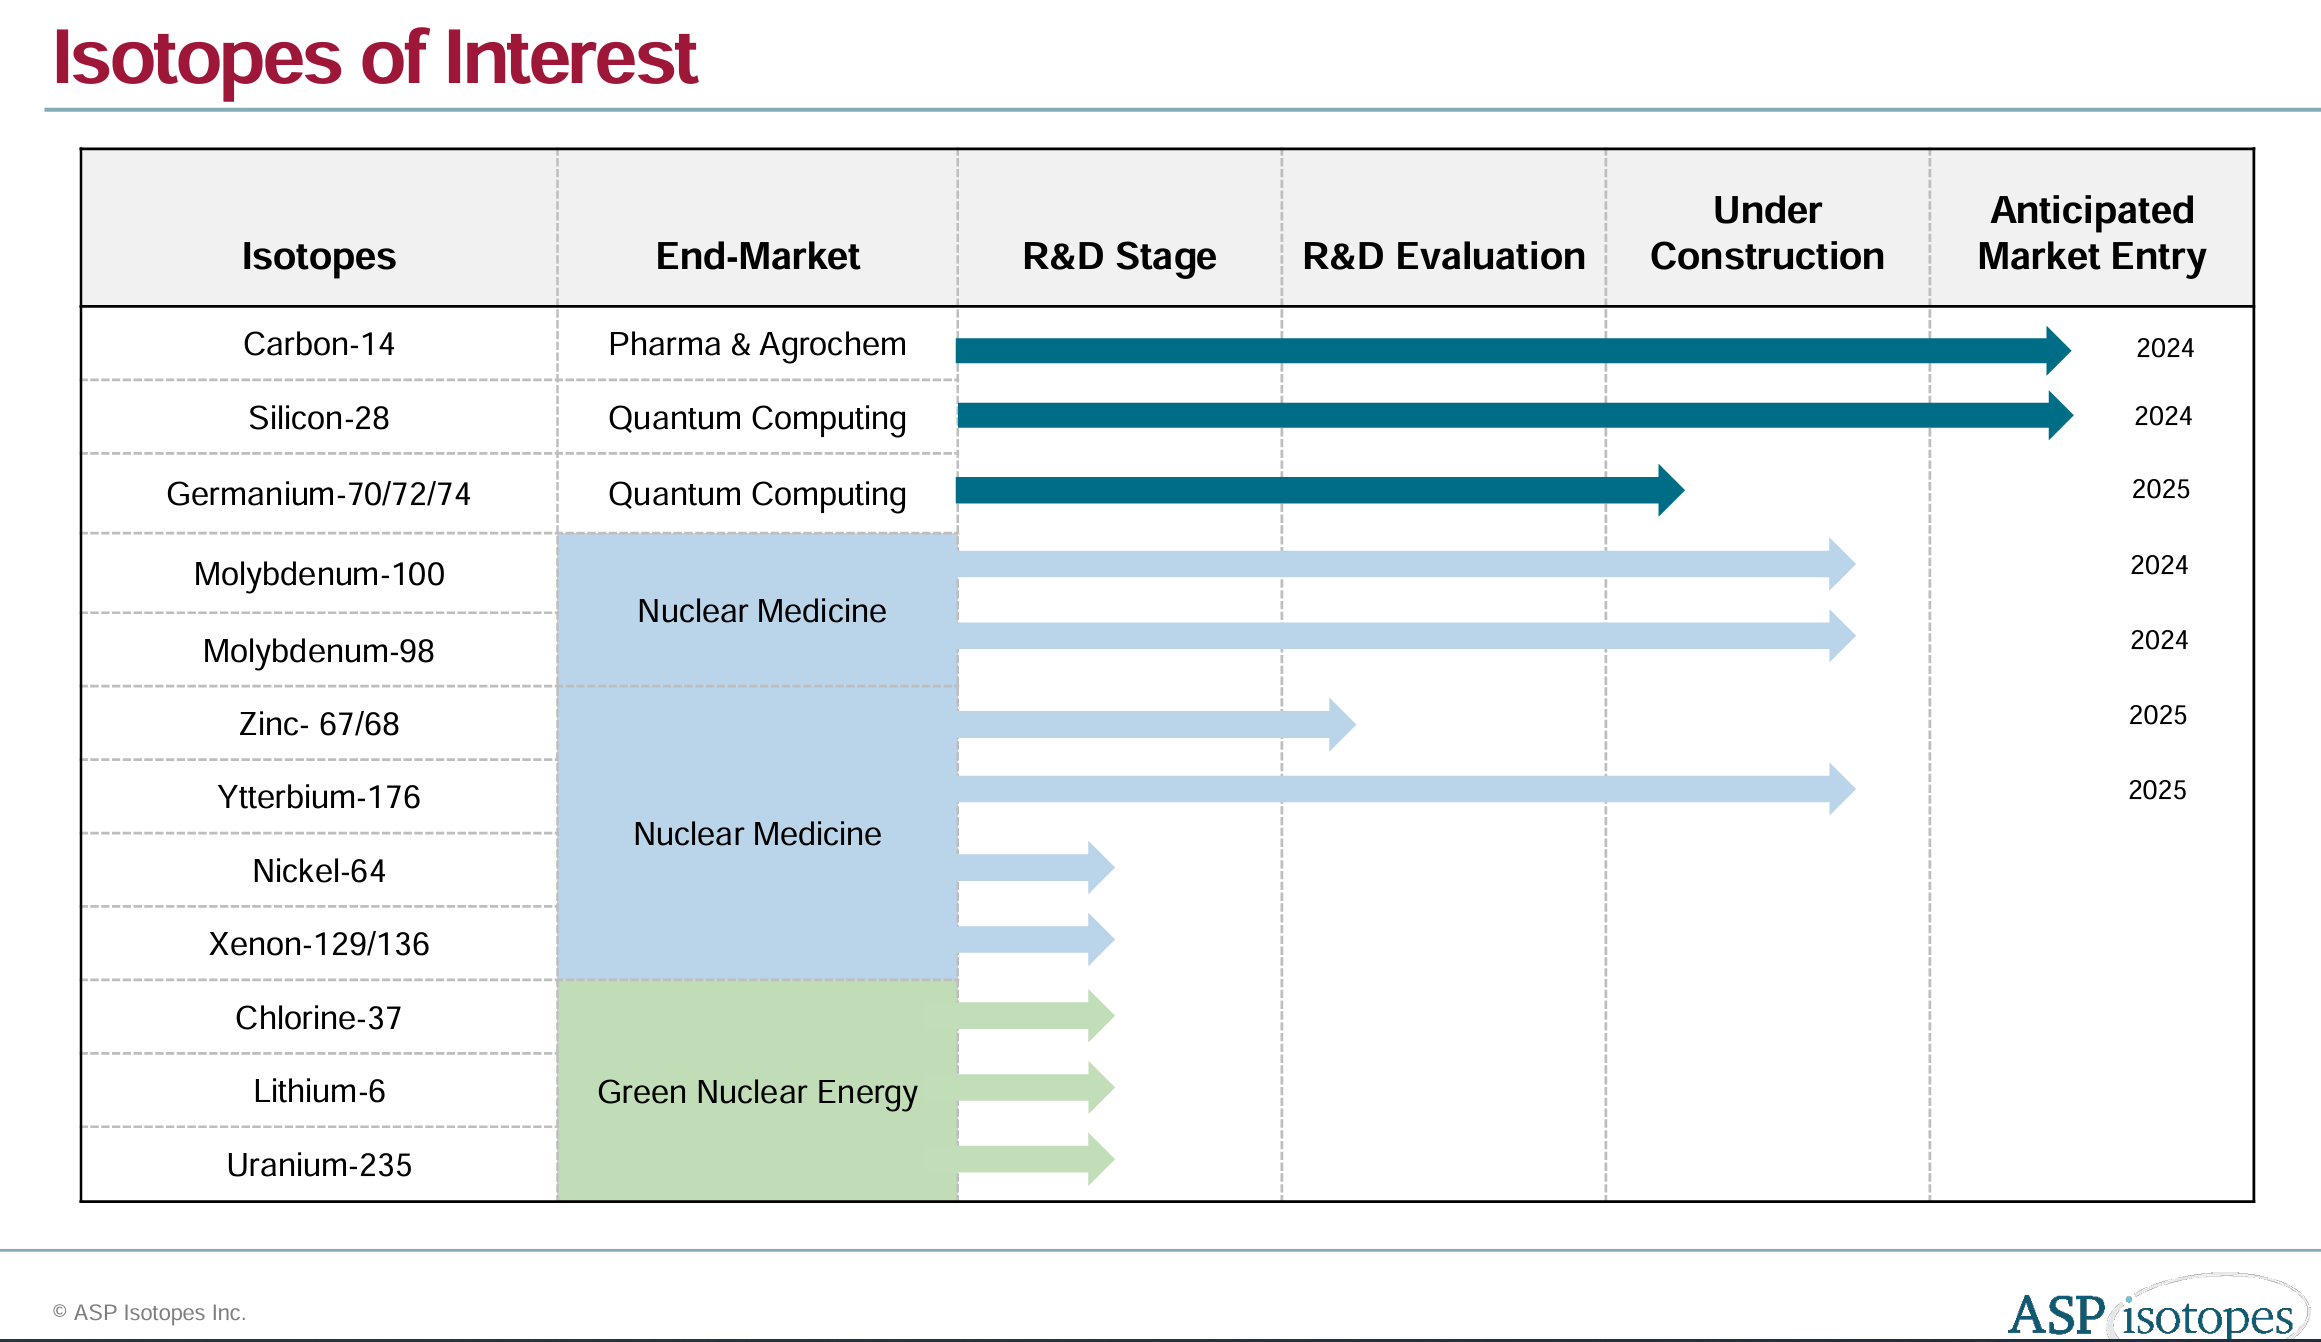This screenshot has height=1342, width=2321.
Task: Select the Carbon-14 progress arrow
Action: [x=1500, y=347]
